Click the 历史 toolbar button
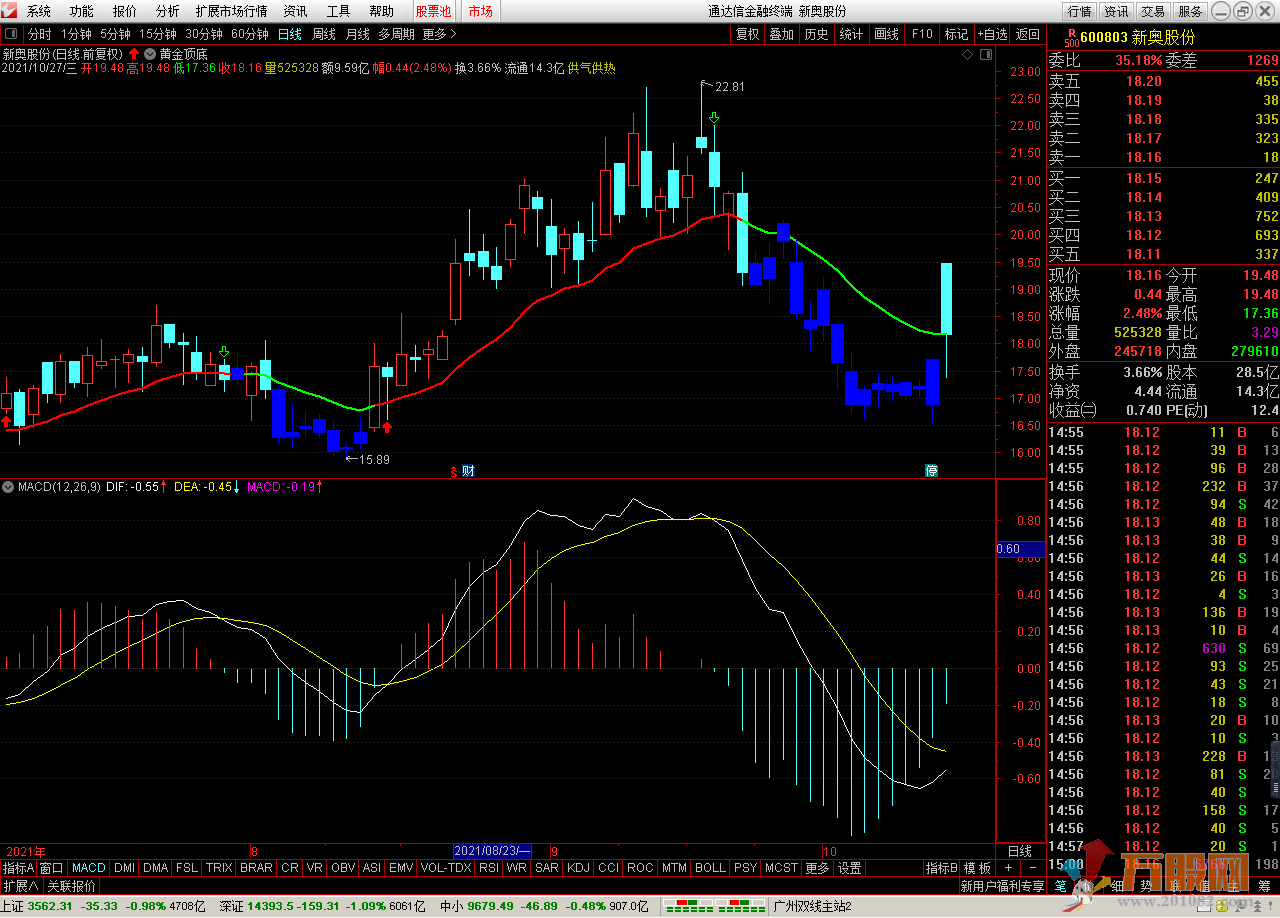The height and width of the screenshot is (918, 1280). pos(817,34)
